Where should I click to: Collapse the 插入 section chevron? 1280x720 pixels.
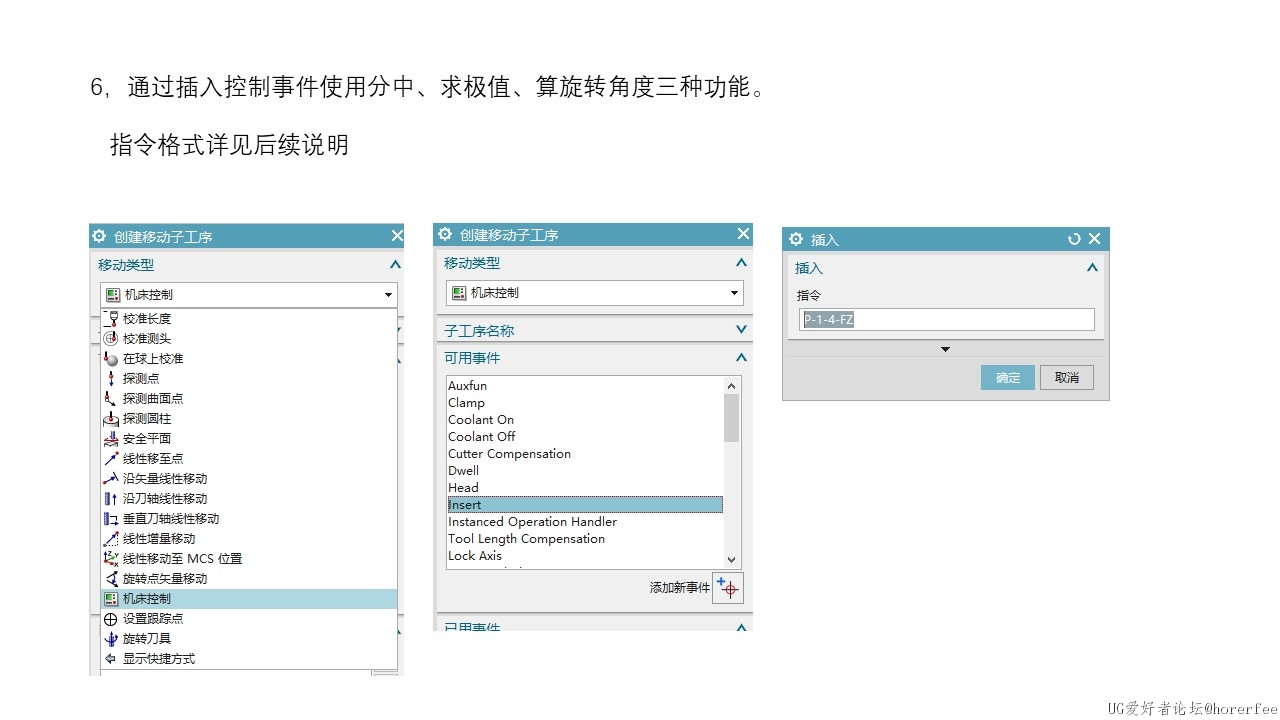tap(1092, 268)
